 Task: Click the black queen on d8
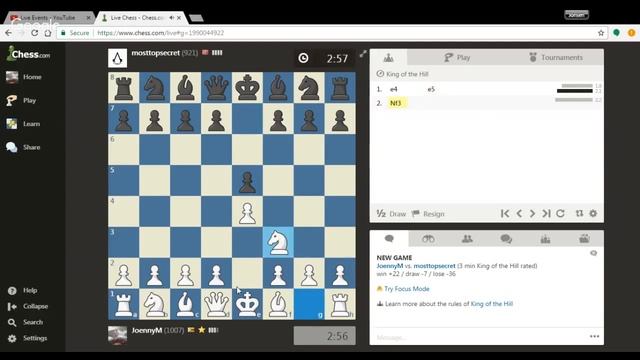click(x=216, y=88)
